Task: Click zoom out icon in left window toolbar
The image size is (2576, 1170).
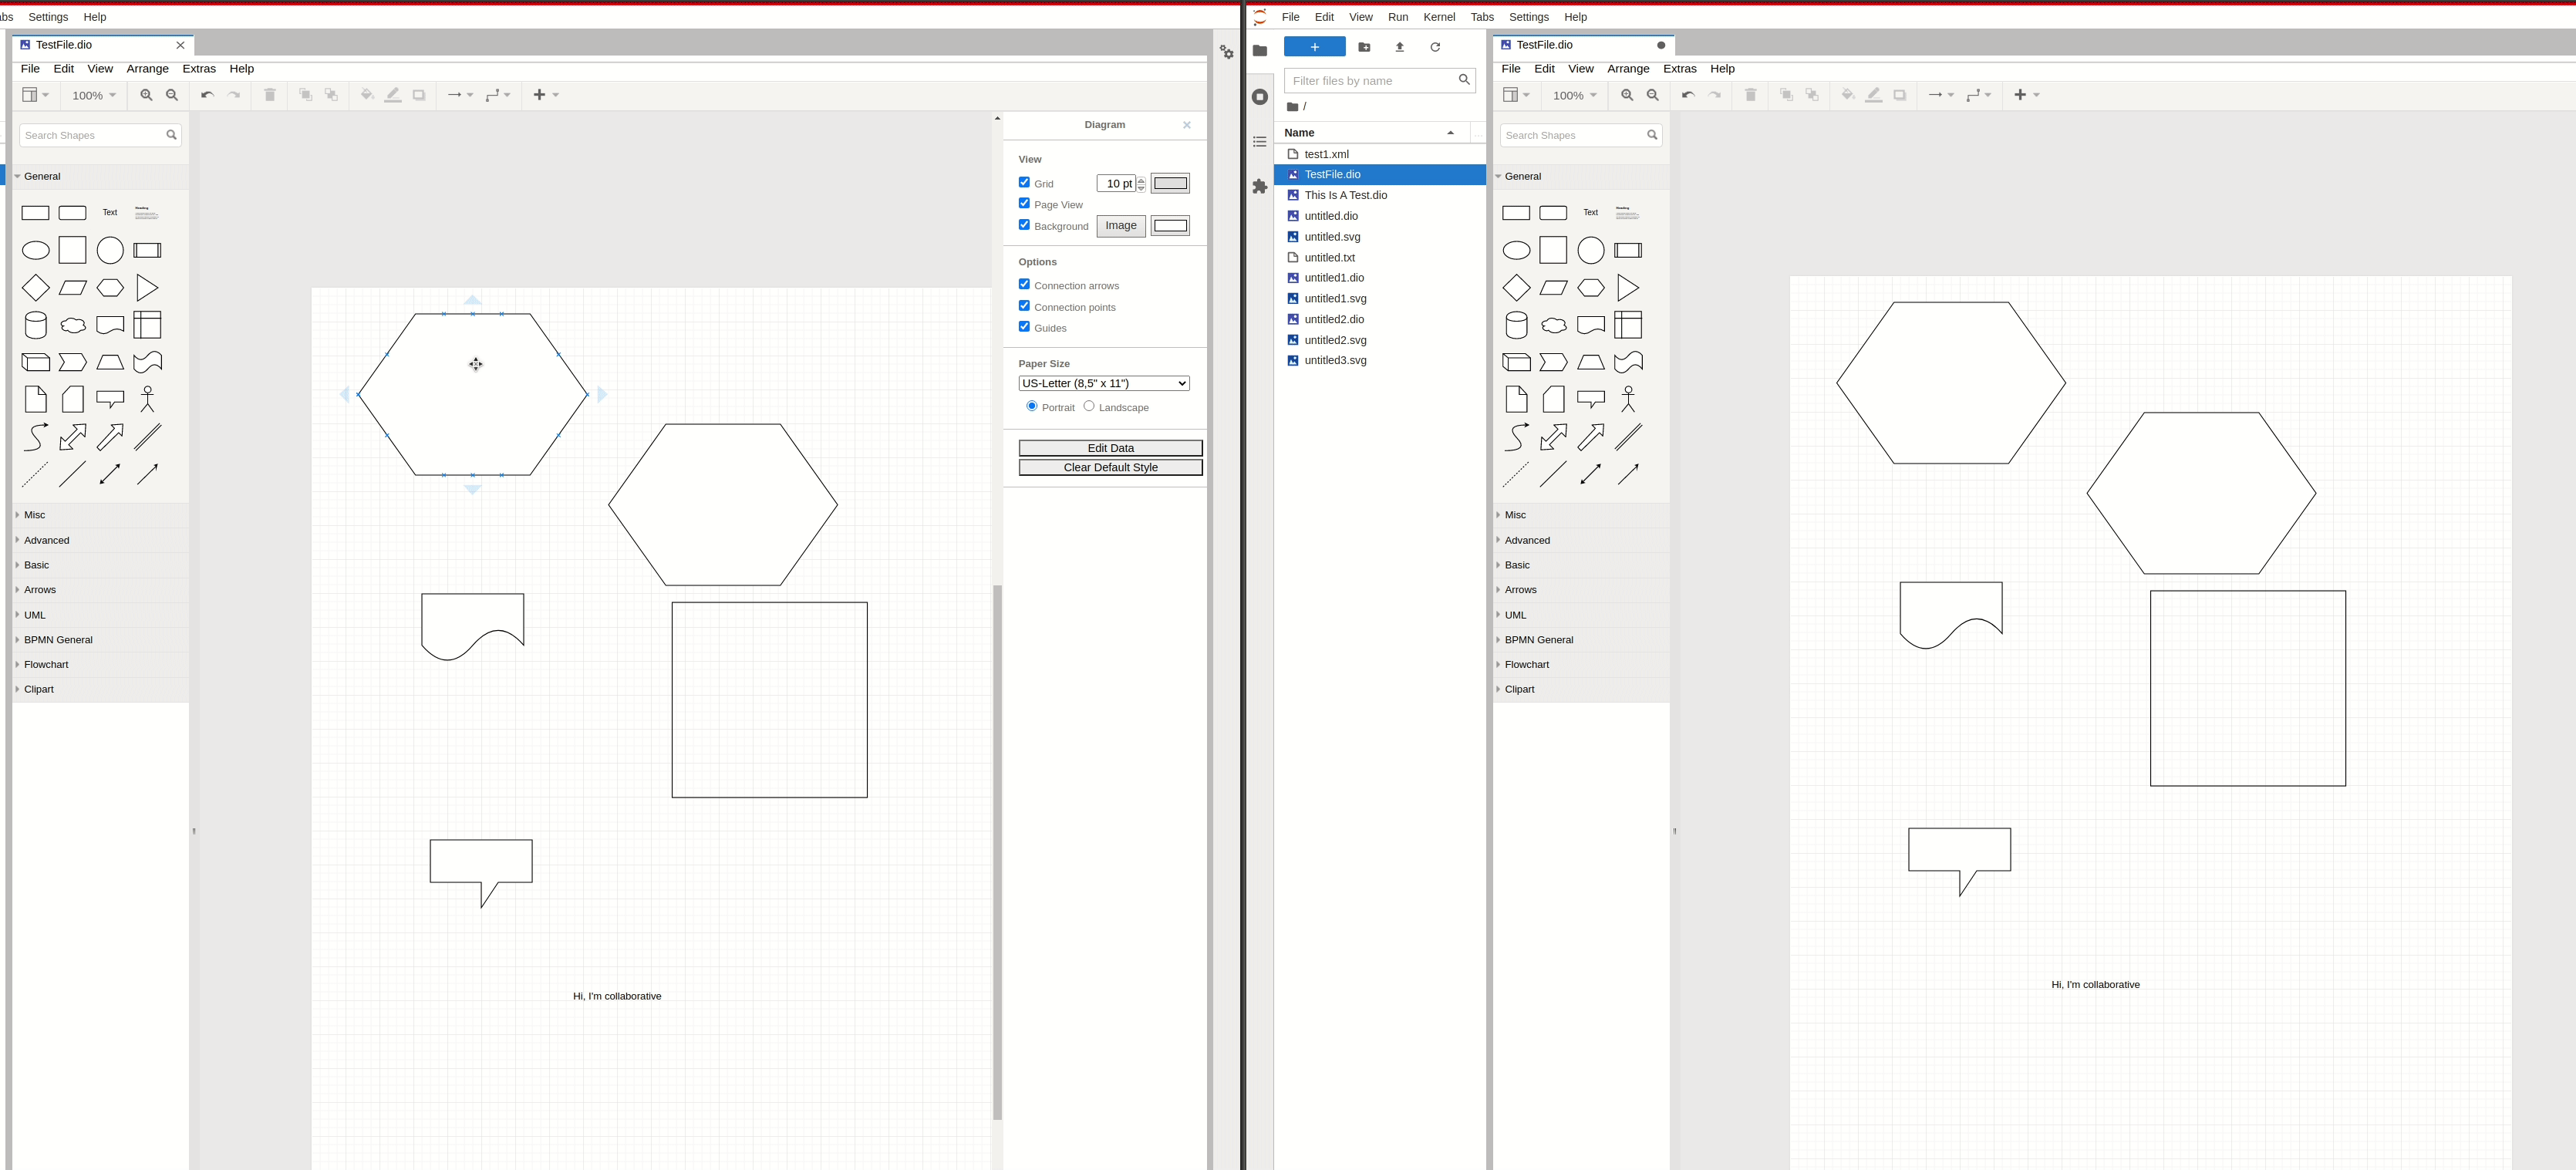Action: tap(172, 95)
